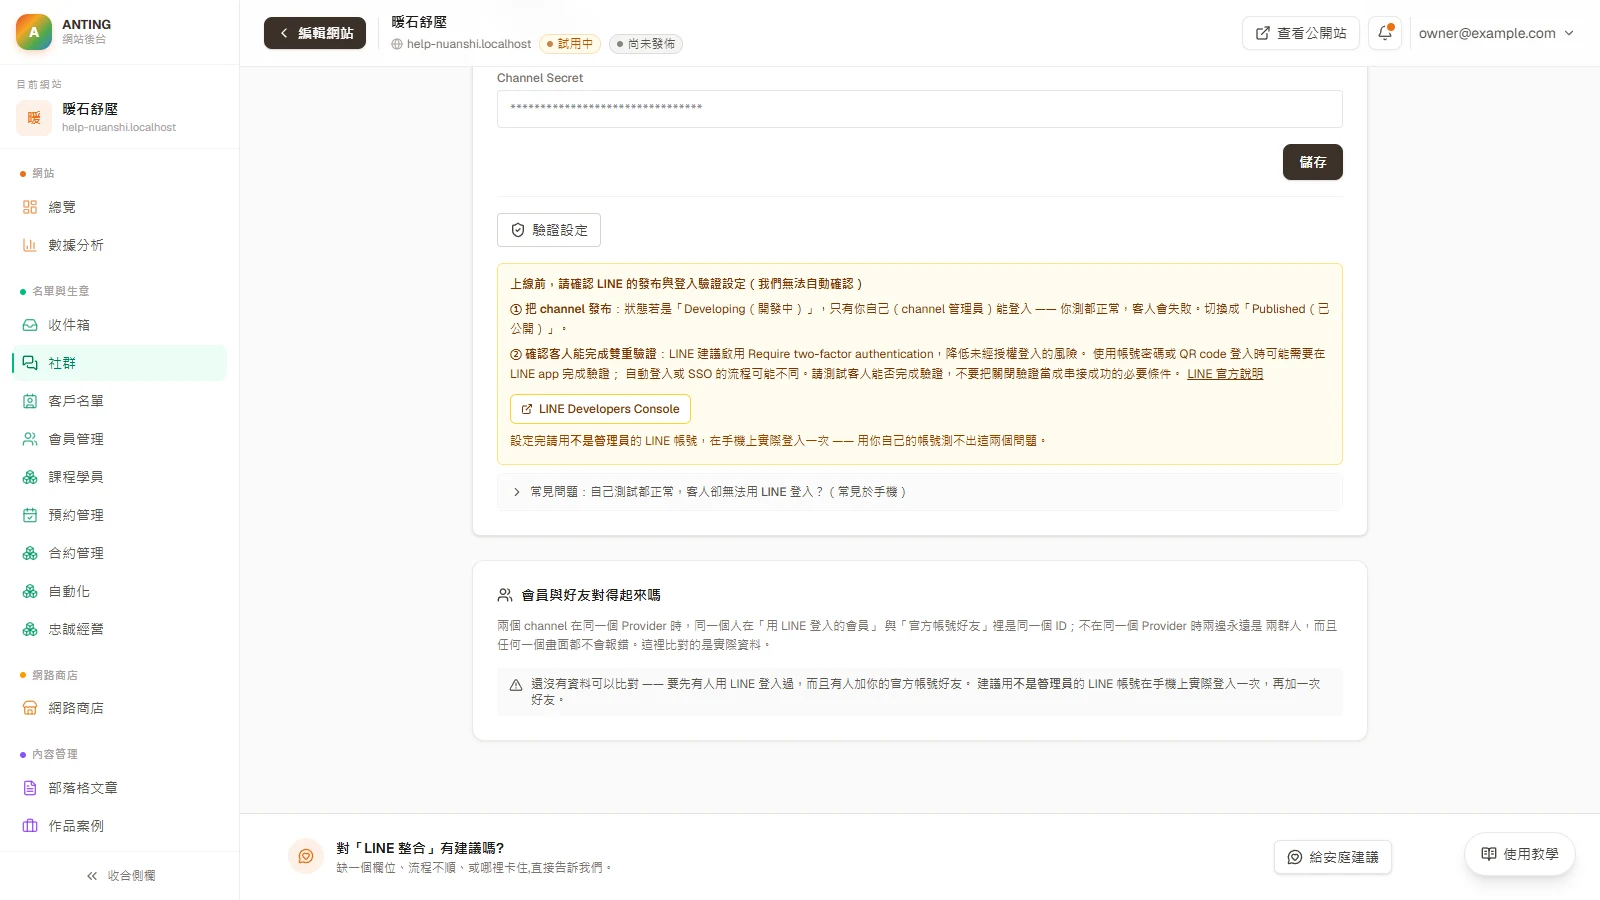Expand the 常見問題 LINE login FAQ
The height and width of the screenshot is (900, 1600).
919,492
